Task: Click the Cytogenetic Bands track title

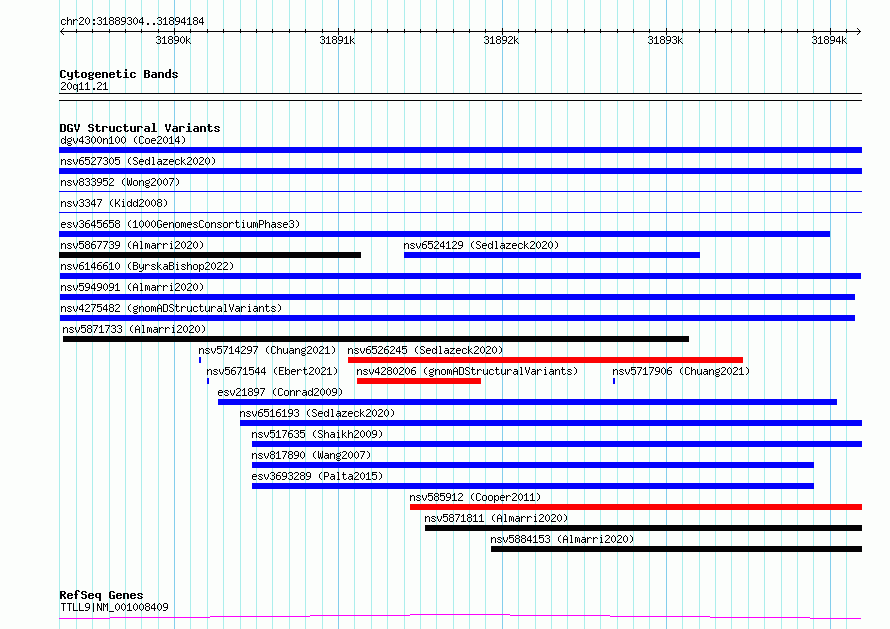Action: pyautogui.click(x=119, y=74)
